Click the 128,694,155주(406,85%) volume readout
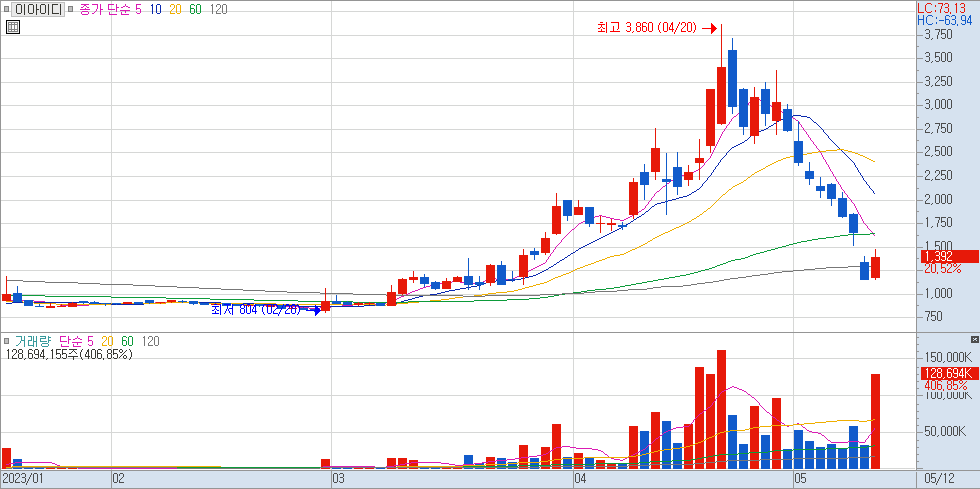This screenshot has width=980, height=489. [x=69, y=355]
